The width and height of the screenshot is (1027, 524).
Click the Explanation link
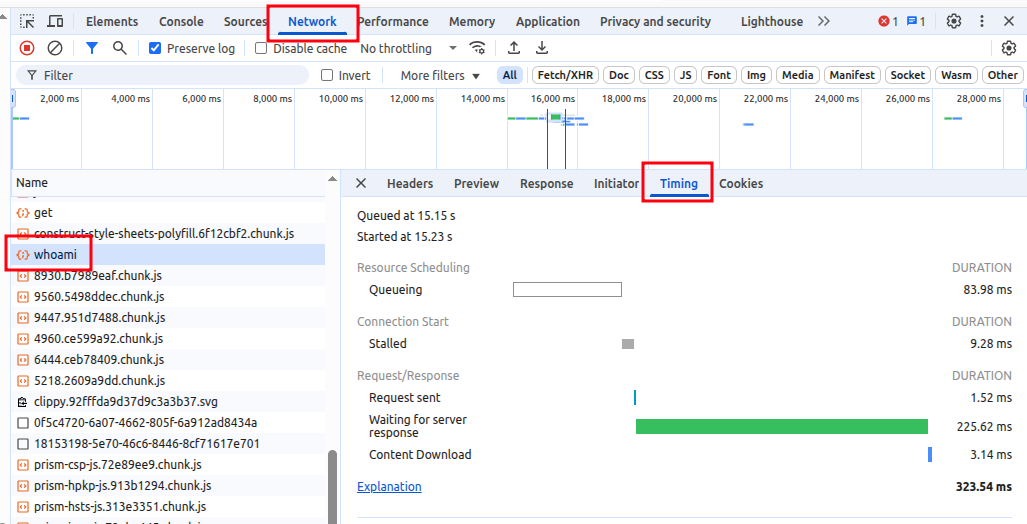pos(389,487)
